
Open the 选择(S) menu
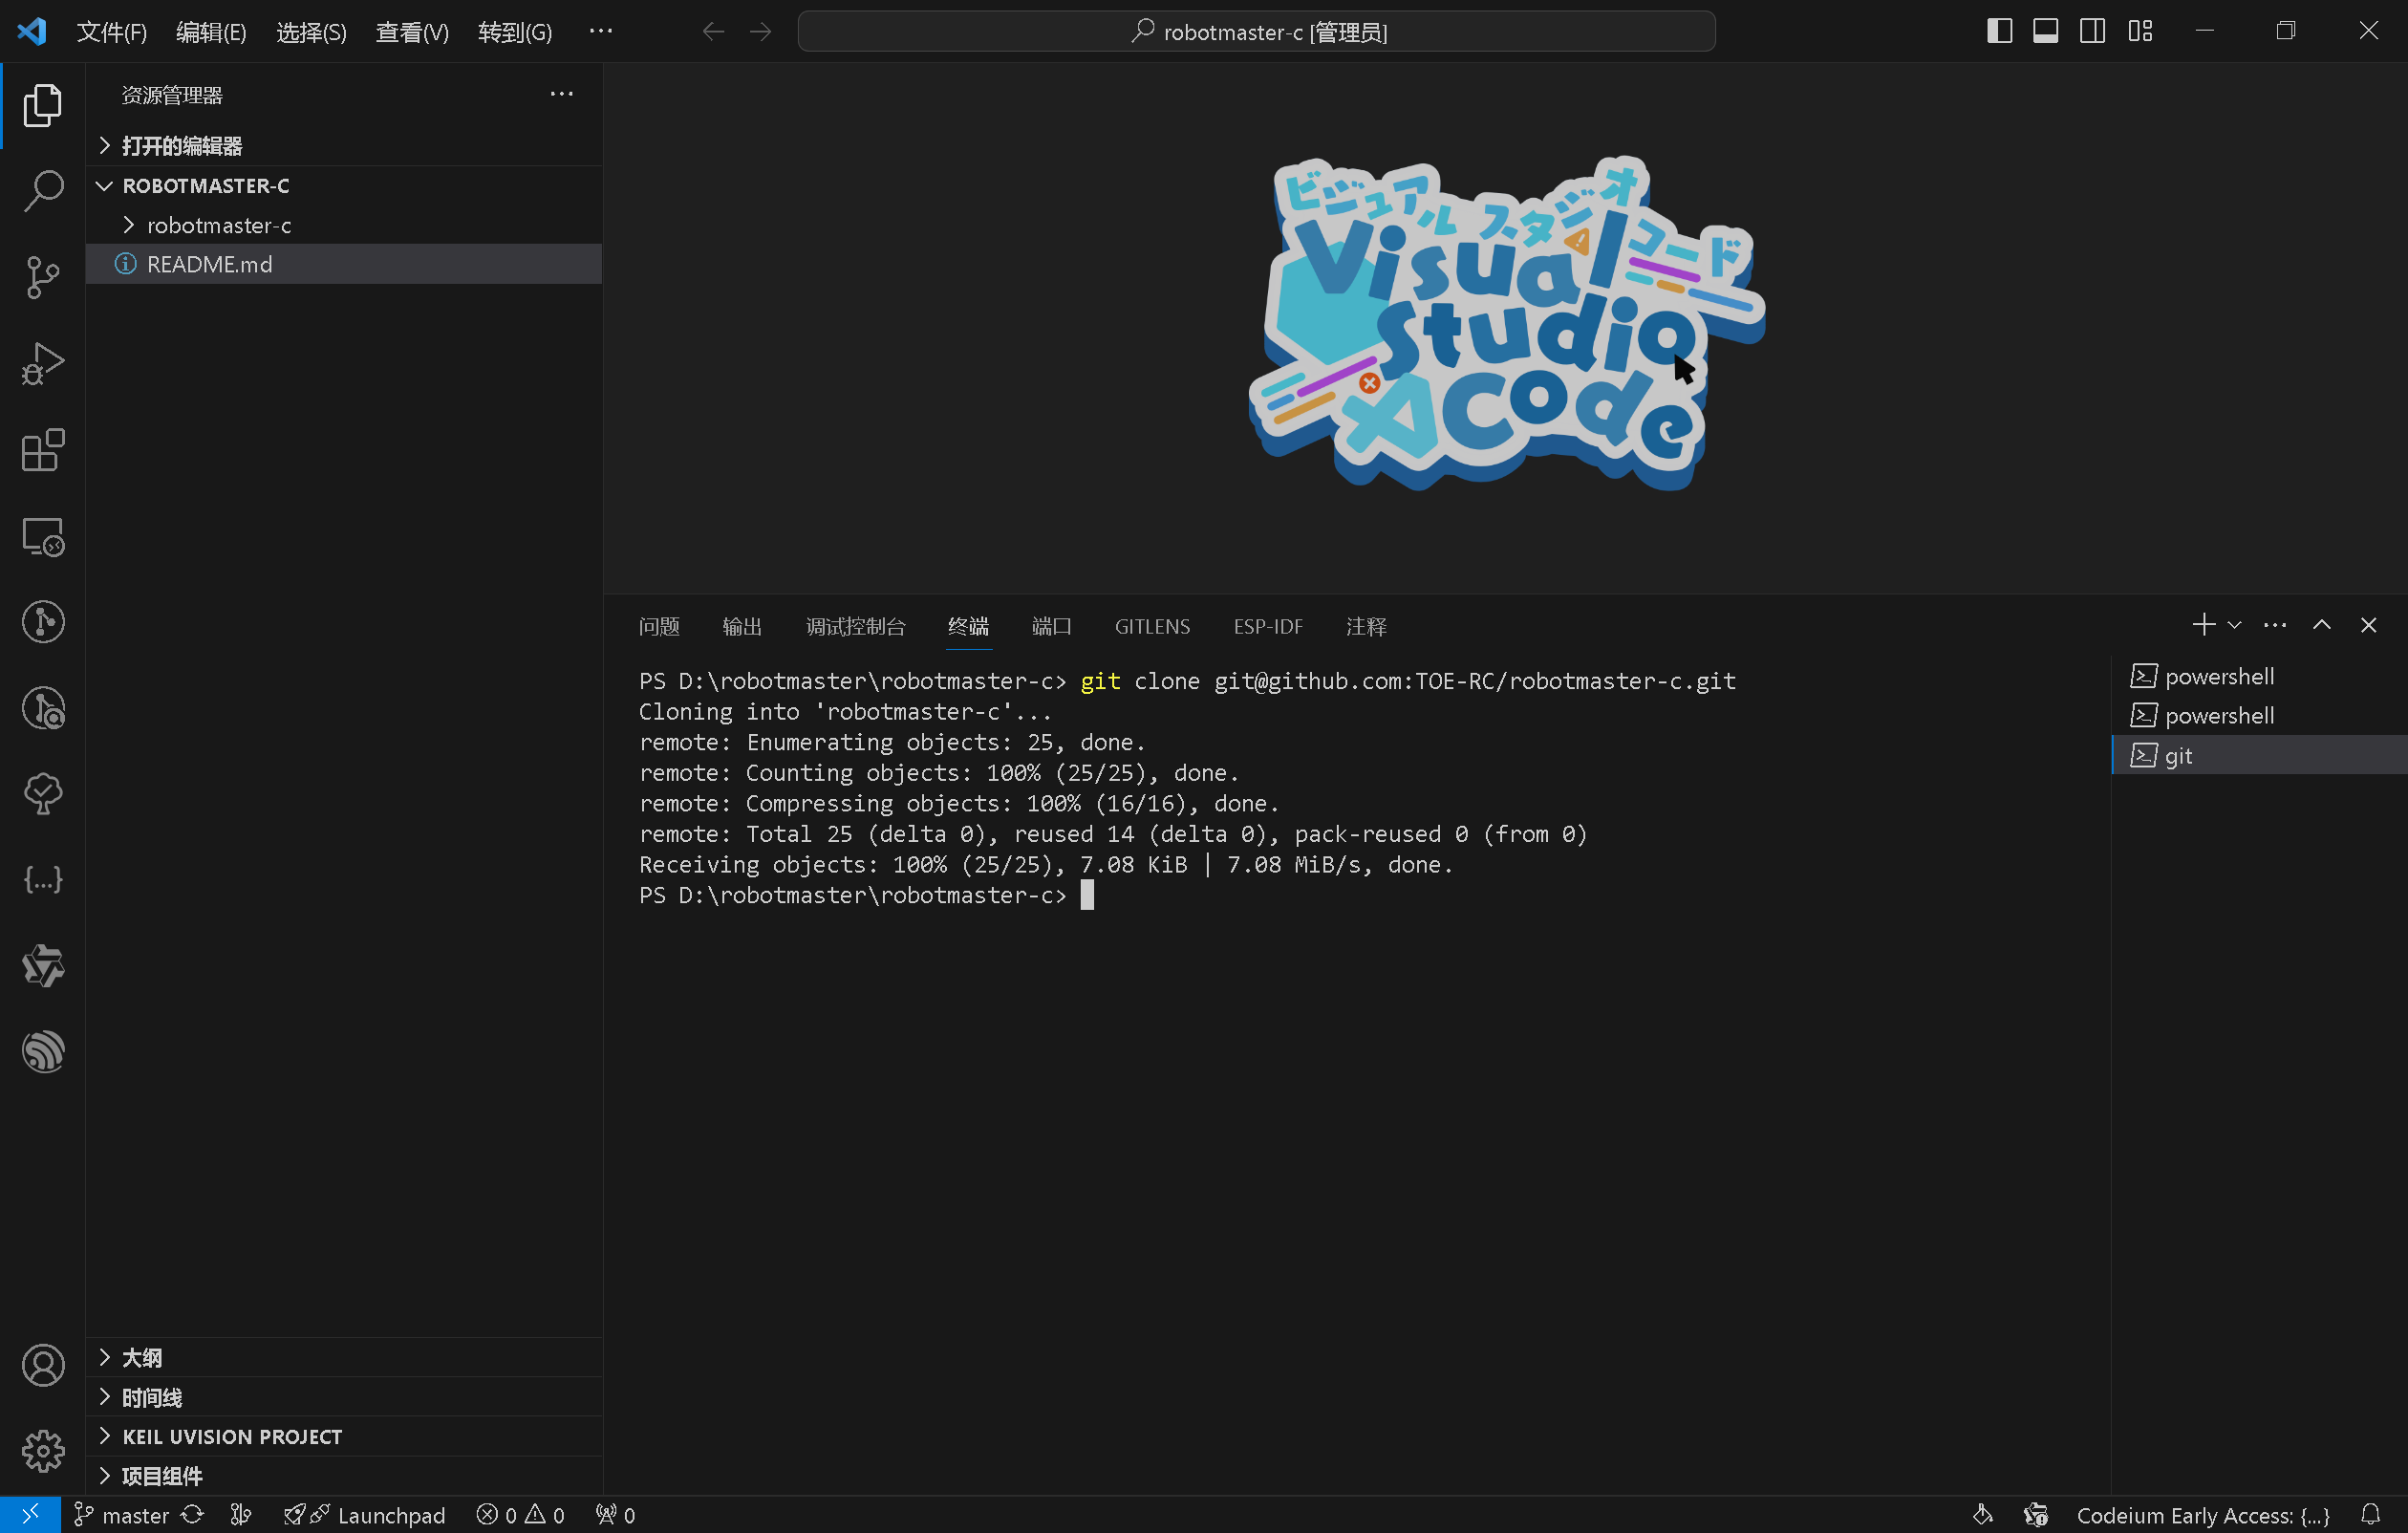(311, 32)
